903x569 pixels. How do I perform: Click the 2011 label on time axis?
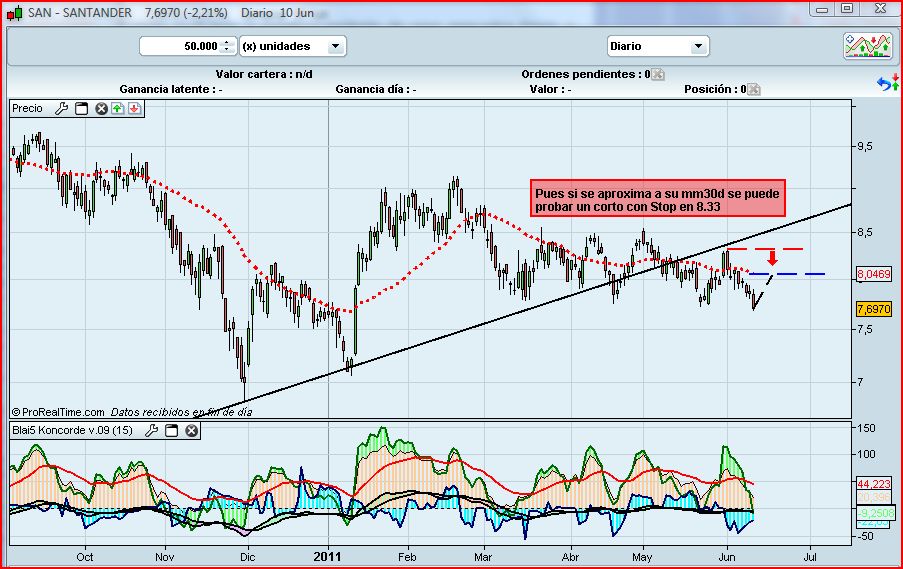[327, 557]
